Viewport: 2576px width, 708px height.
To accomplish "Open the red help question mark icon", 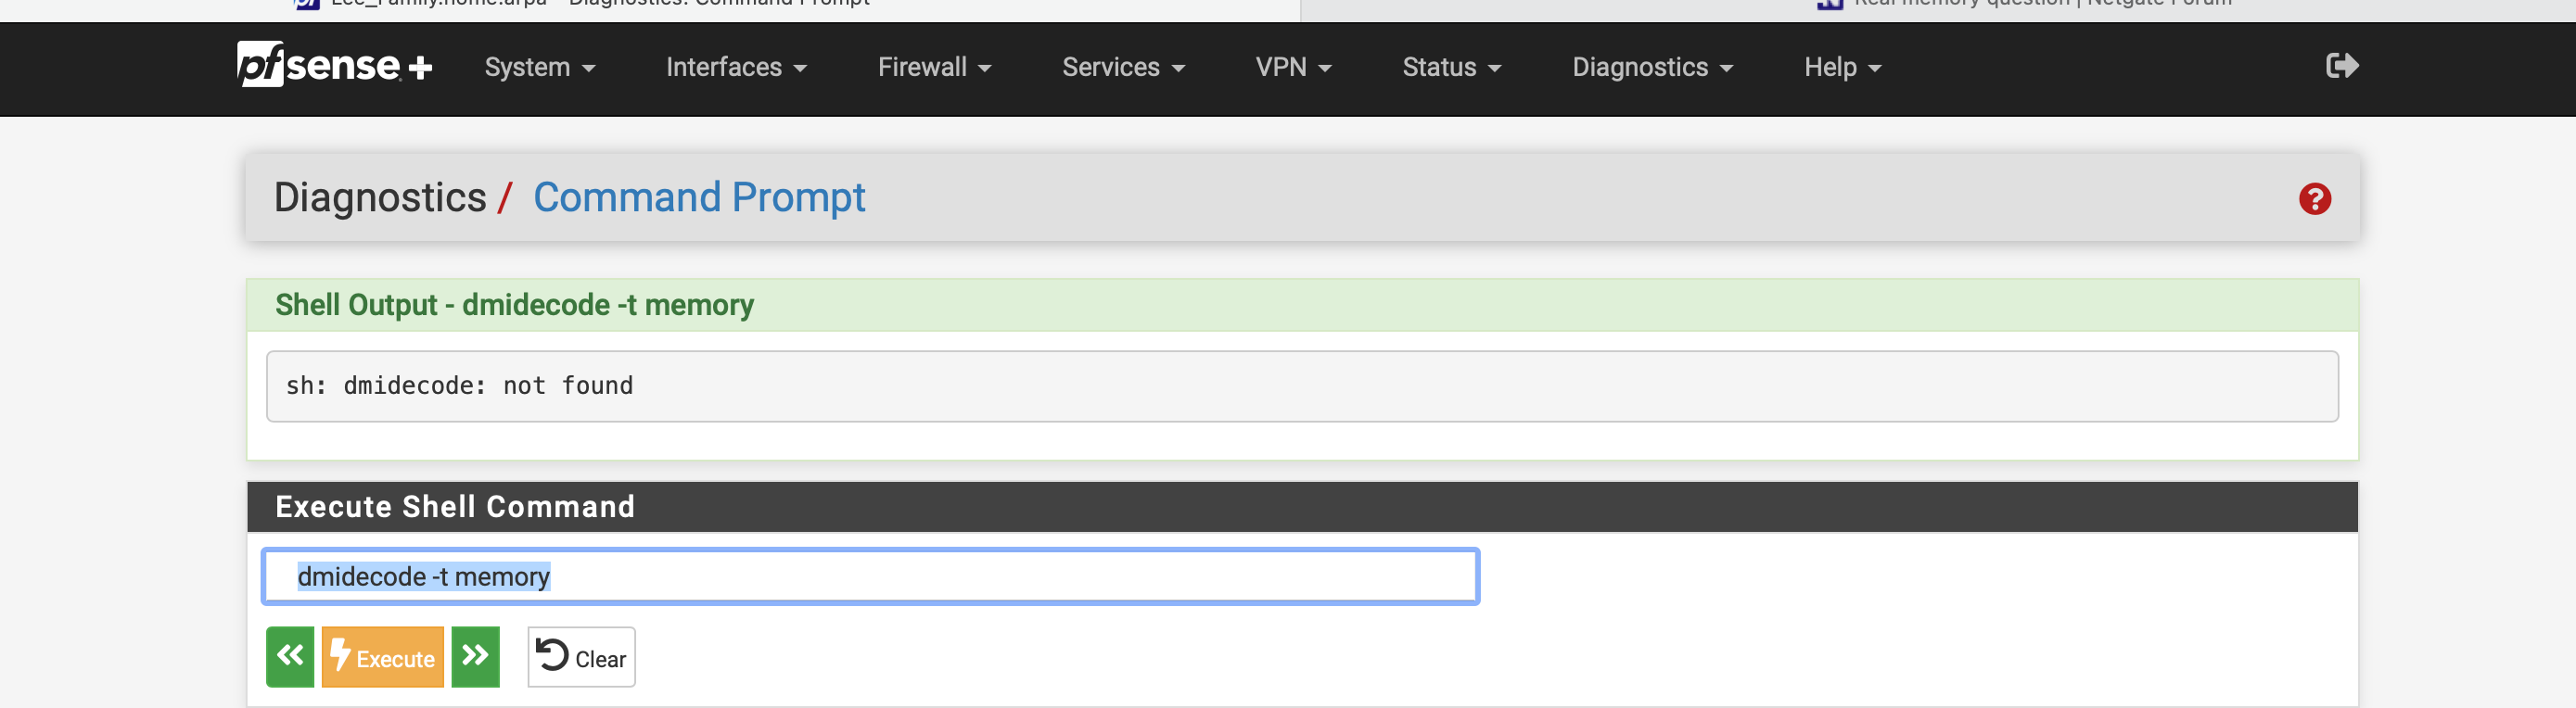I will point(2314,199).
